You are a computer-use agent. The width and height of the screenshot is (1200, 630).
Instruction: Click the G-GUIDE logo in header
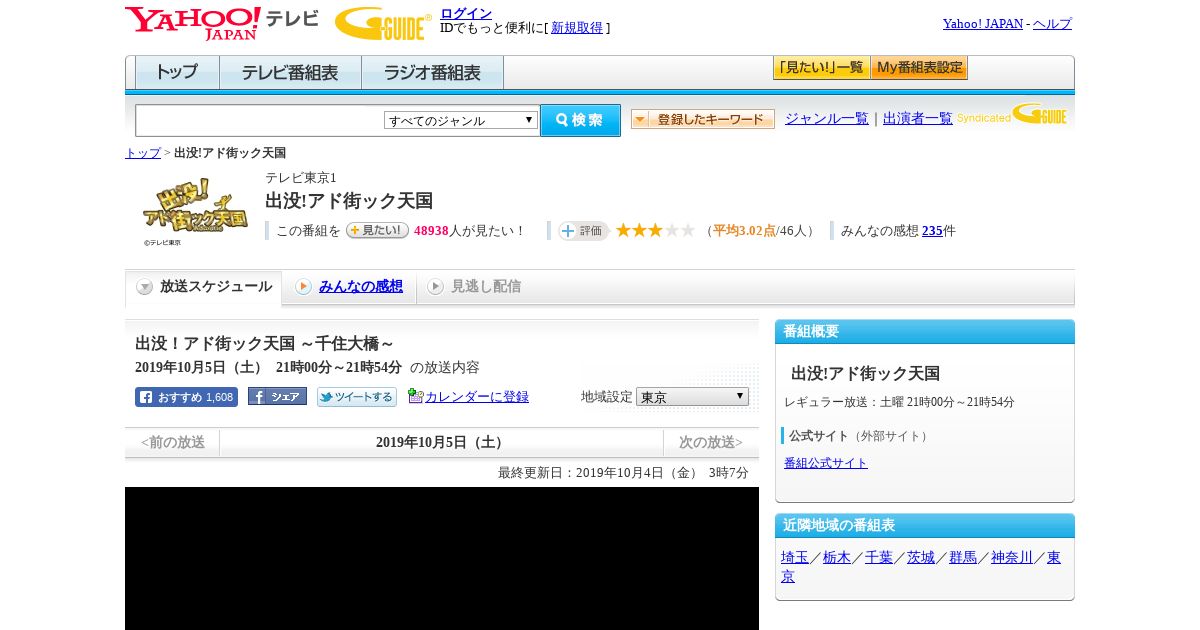point(383,24)
